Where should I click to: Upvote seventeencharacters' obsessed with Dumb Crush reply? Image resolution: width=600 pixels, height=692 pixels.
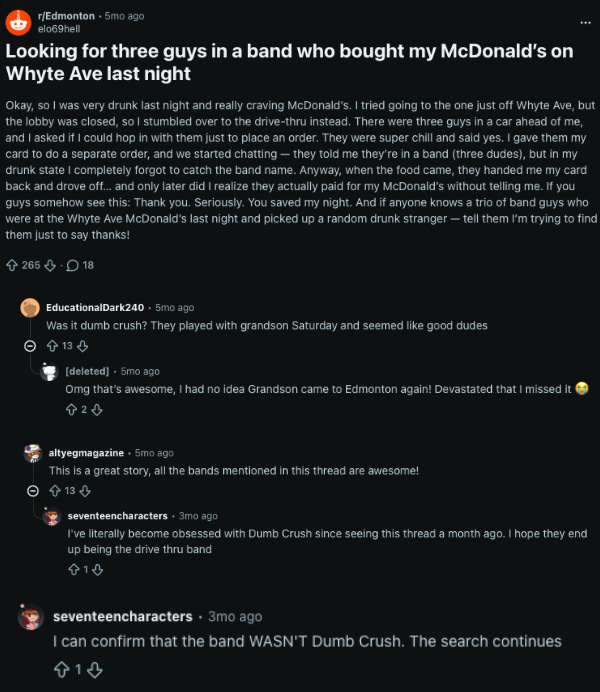point(74,570)
